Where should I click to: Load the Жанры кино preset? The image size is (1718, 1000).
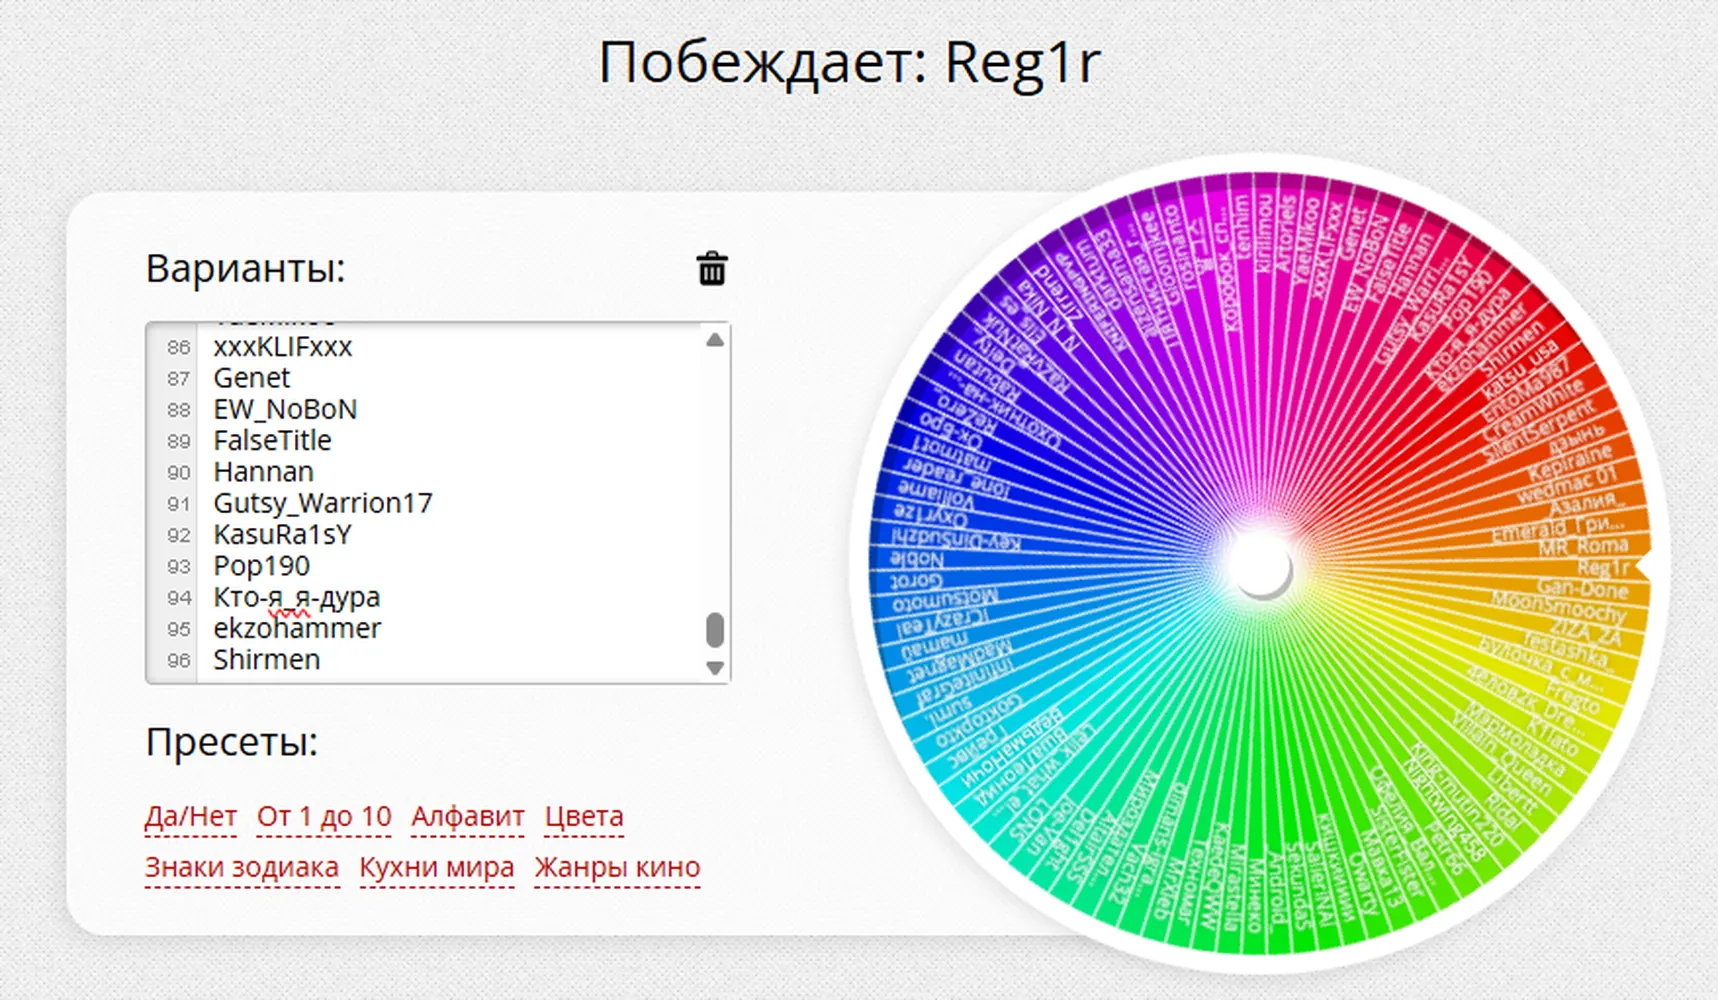617,867
